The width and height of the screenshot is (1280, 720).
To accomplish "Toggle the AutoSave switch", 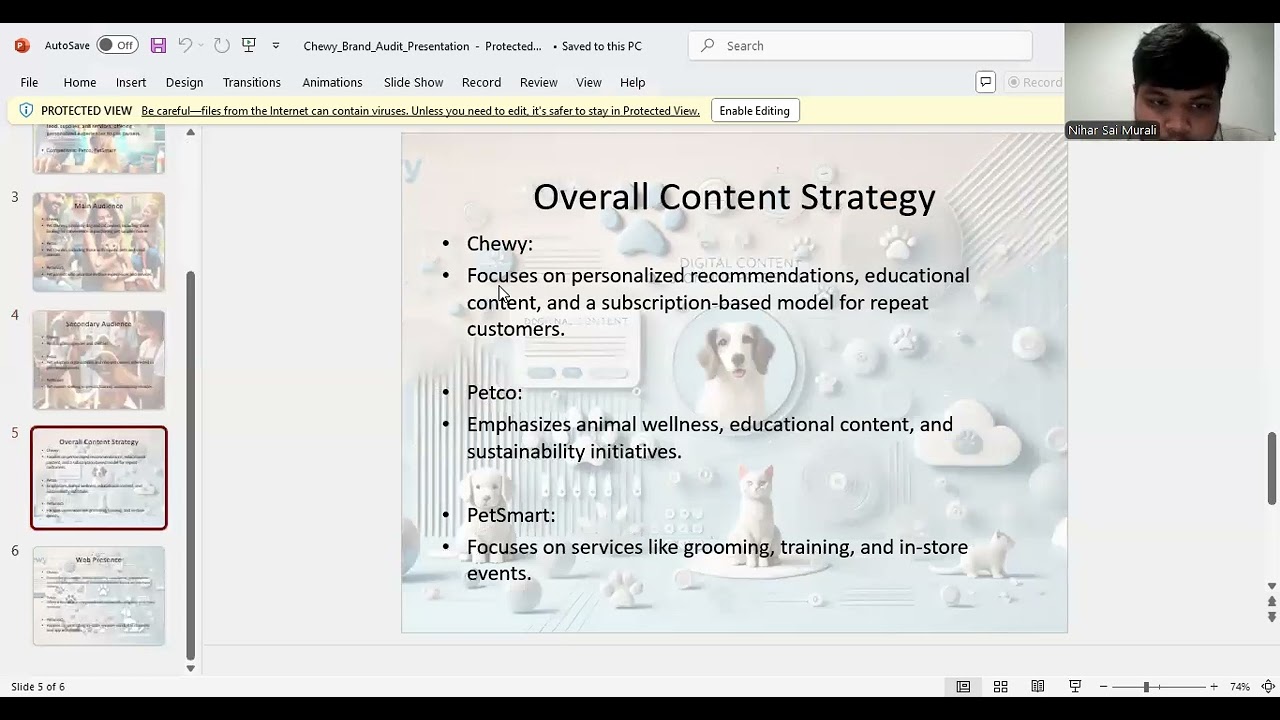I will [x=117, y=46].
